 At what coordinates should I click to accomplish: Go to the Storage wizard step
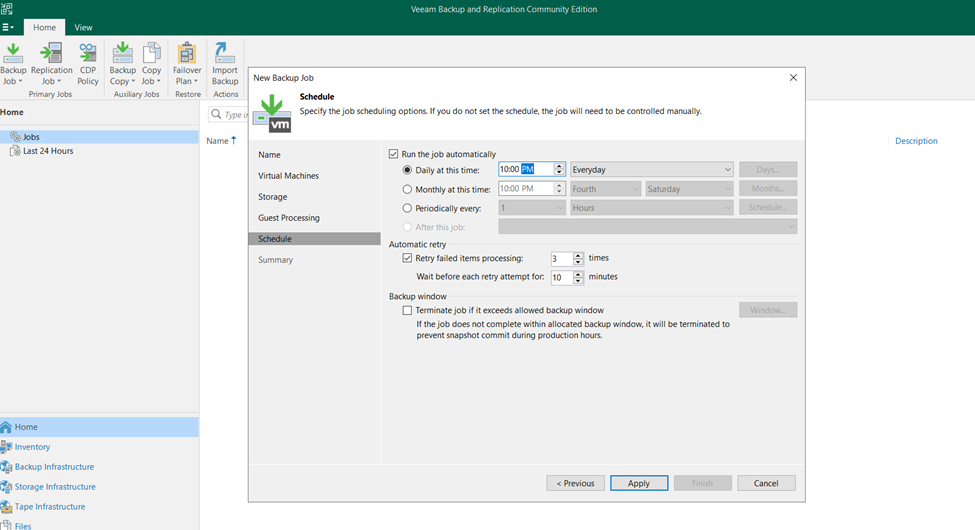pos(272,197)
